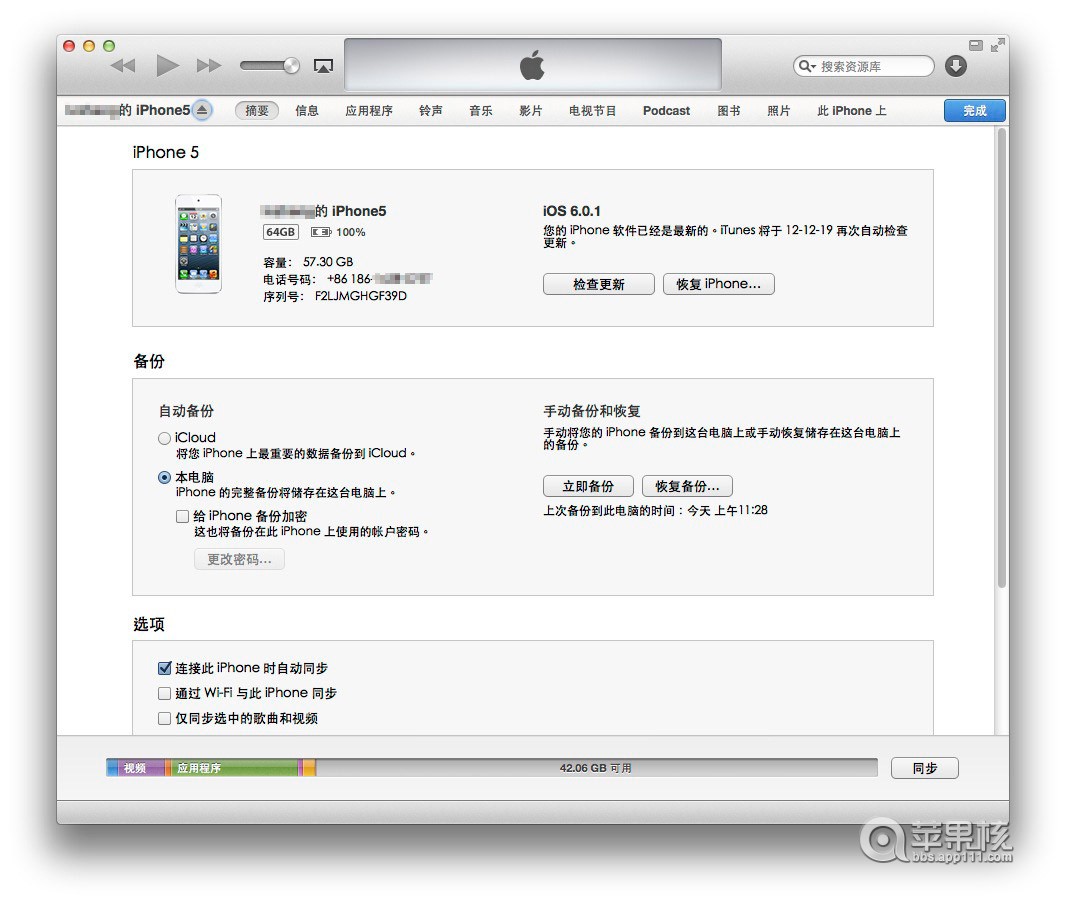Enable the 给 iPhone 备份加密 checkbox
This screenshot has height=903, width=1066.
[181, 516]
